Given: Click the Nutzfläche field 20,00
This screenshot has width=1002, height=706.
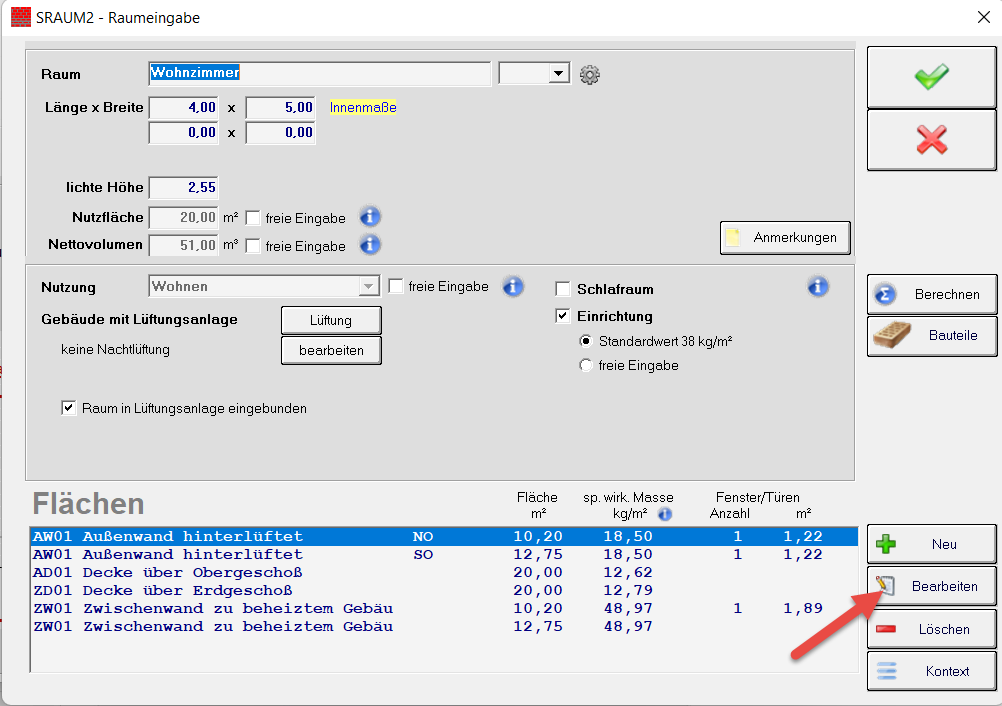Looking at the screenshot, I should pos(184,218).
